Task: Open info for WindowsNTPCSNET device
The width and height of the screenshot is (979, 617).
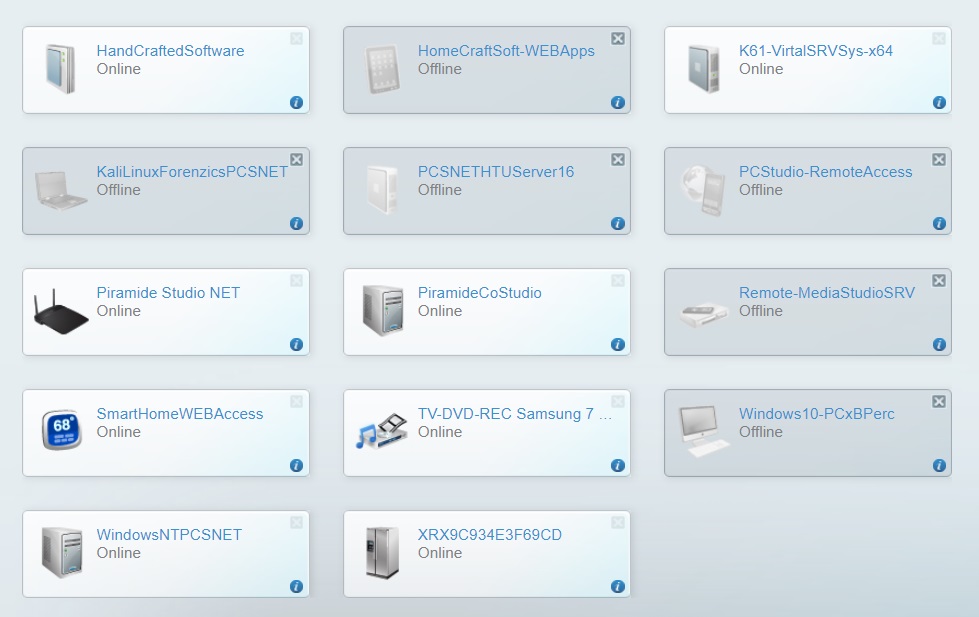Action: click(x=297, y=586)
